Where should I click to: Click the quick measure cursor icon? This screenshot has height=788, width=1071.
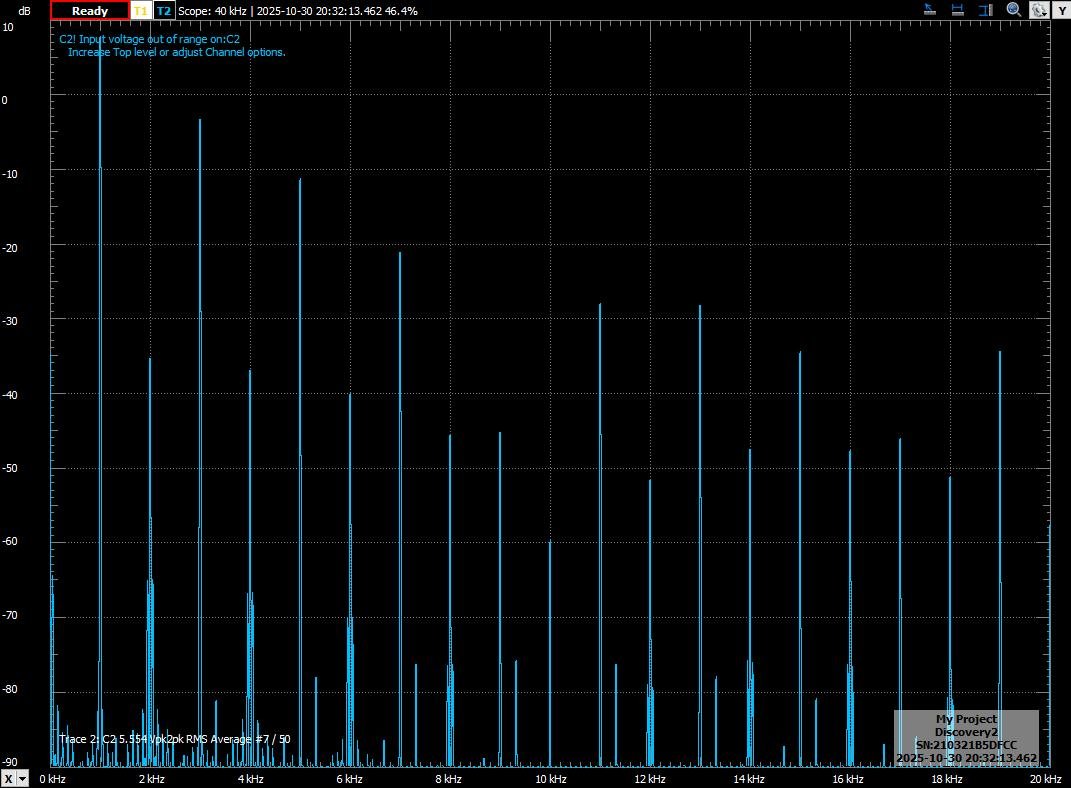tap(929, 10)
